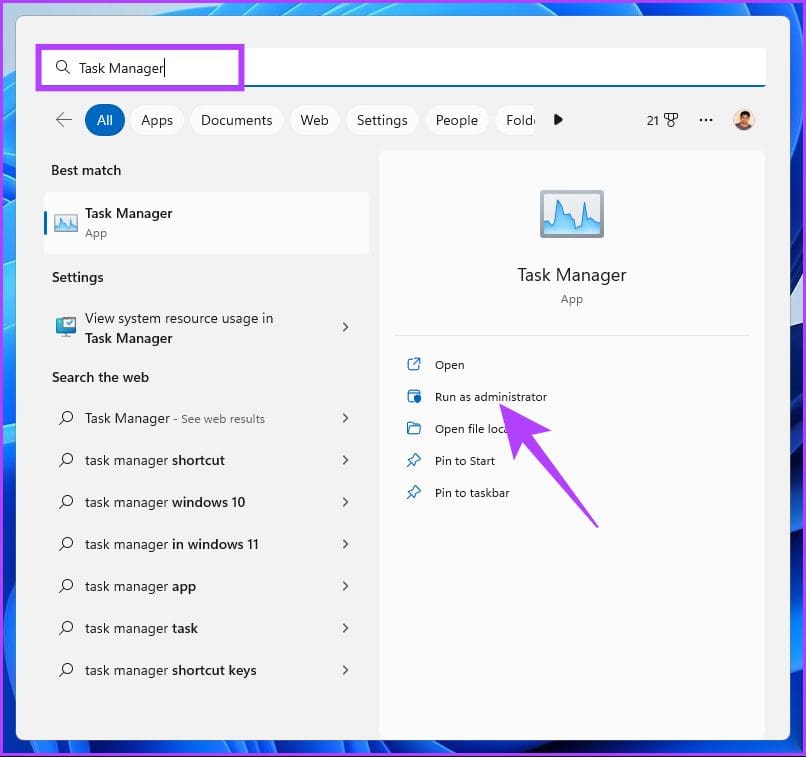Click the user profile picture icon

tap(744, 119)
